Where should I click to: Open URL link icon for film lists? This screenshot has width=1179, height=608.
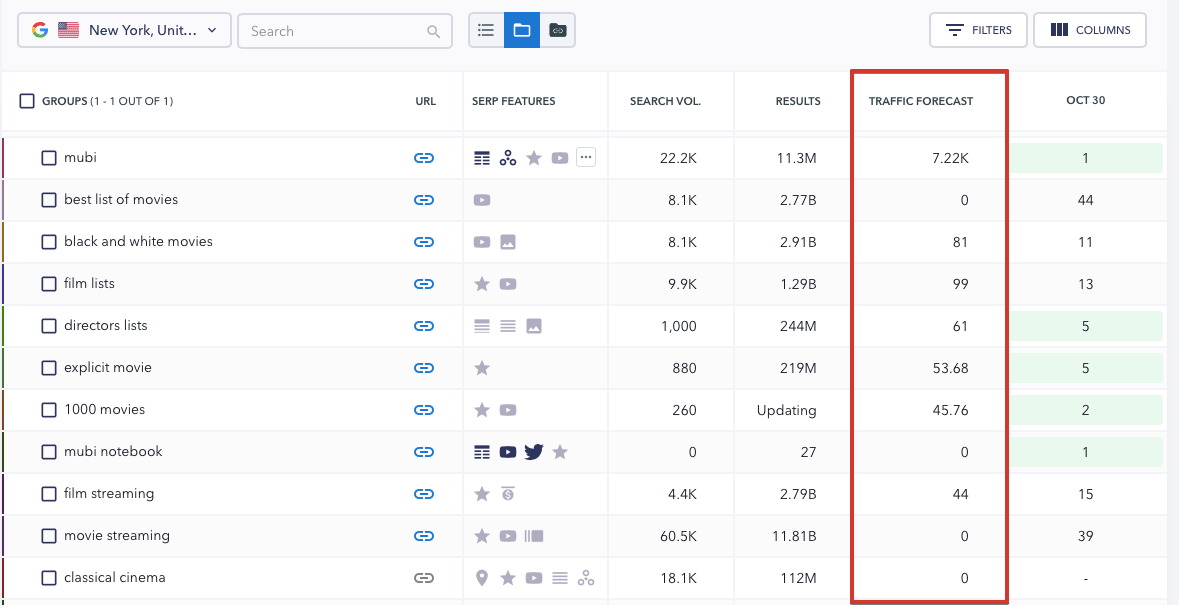[424, 284]
